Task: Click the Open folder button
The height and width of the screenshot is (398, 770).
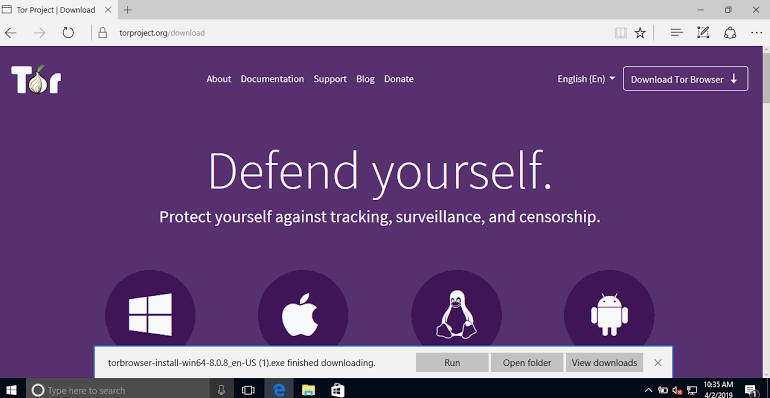Action: click(527, 363)
